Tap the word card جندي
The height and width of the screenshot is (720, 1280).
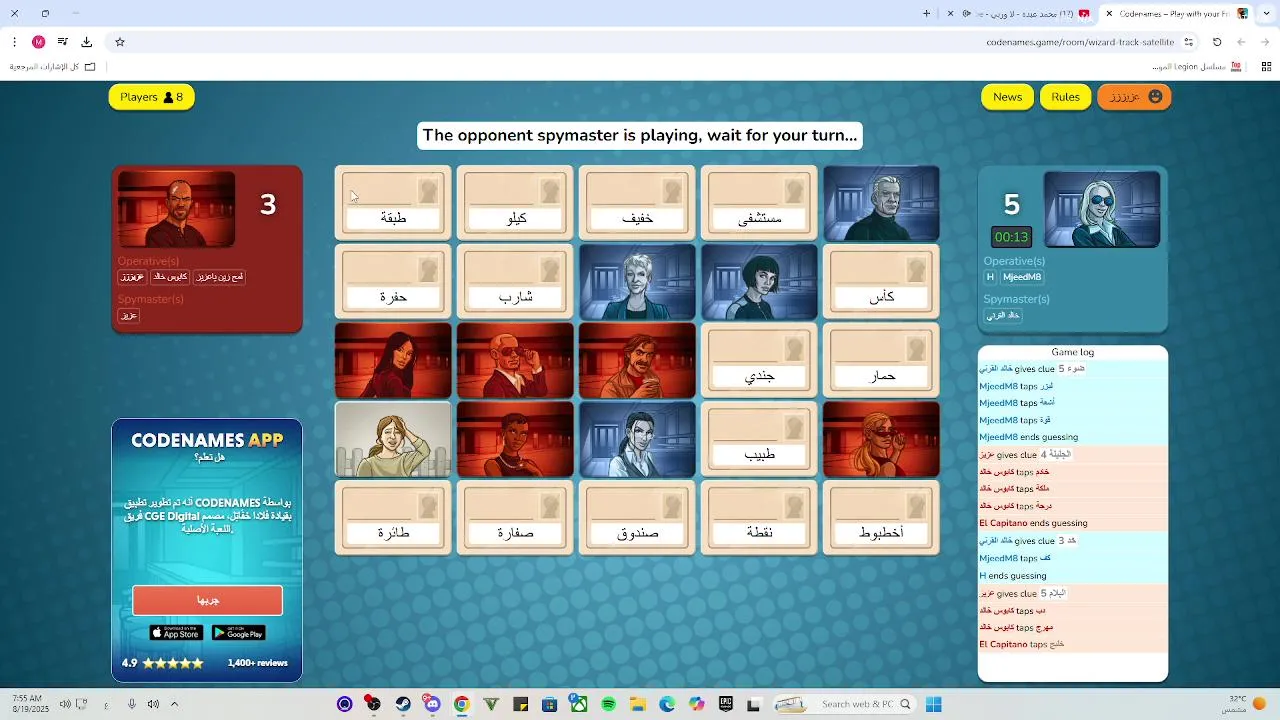pos(759,361)
